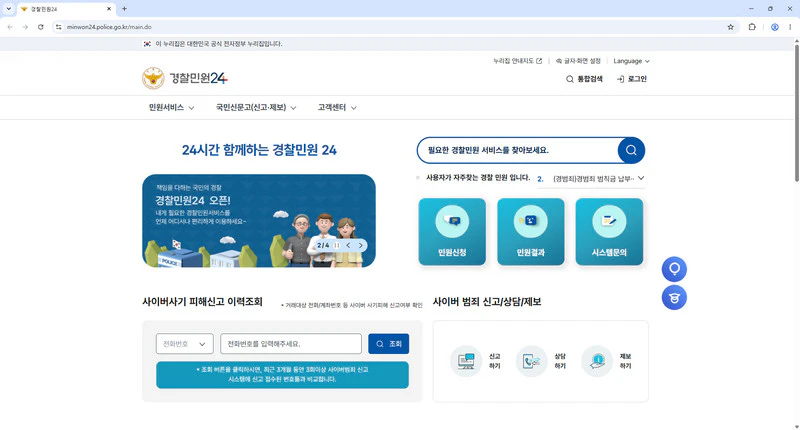The image size is (800, 430).
Task: Open the floating chatbot bubble icon
Action: (x=674, y=269)
